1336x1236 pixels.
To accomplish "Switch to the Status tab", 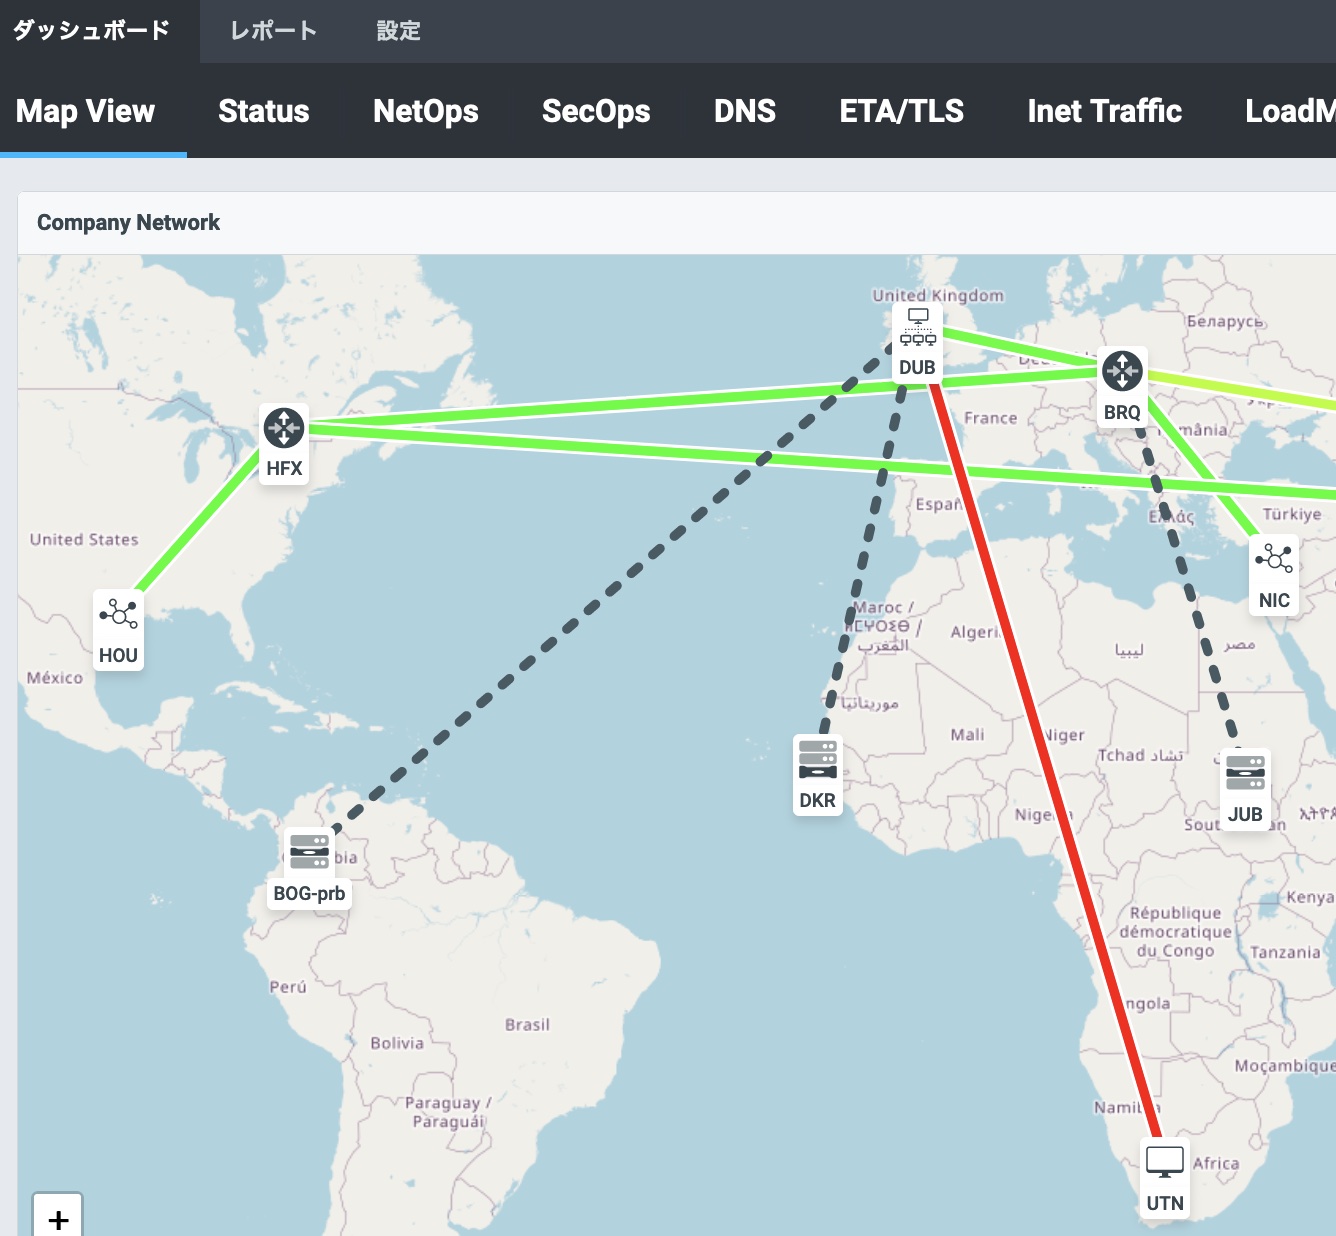I will coord(264,111).
